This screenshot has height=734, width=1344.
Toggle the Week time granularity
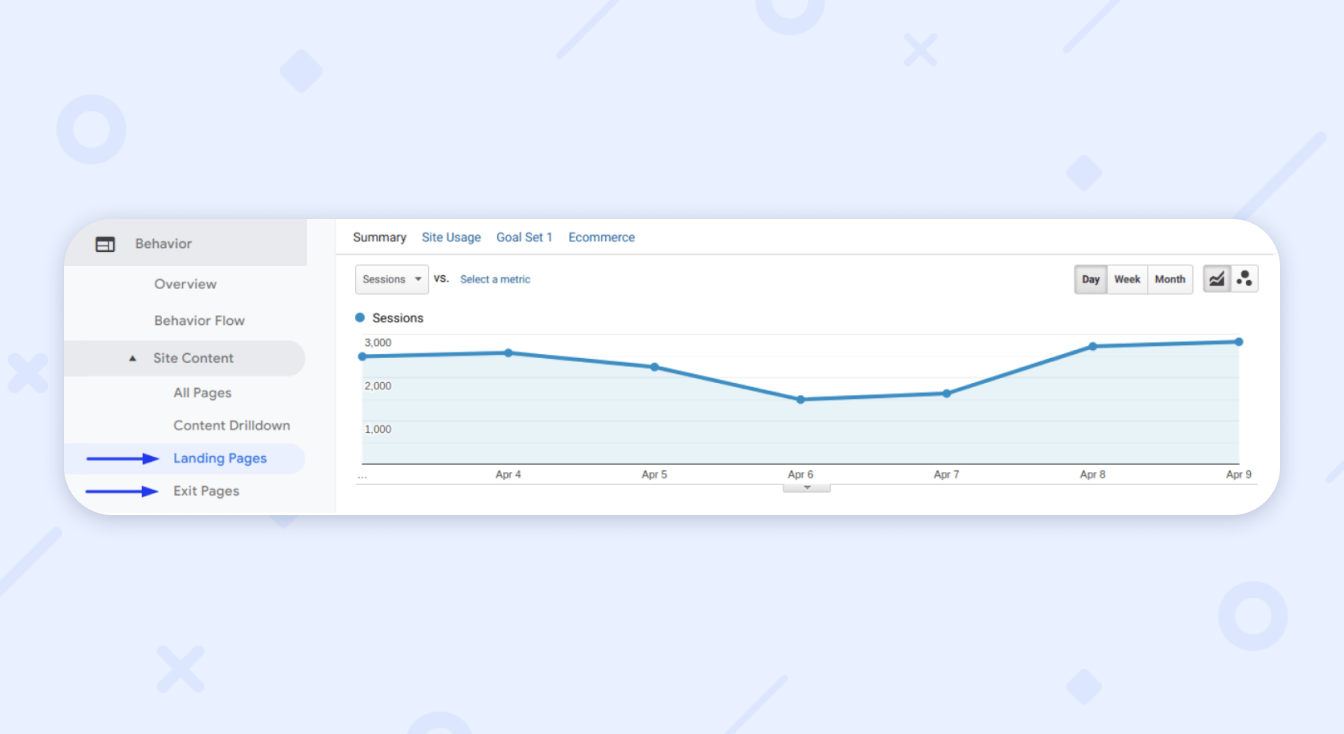pos(1127,279)
